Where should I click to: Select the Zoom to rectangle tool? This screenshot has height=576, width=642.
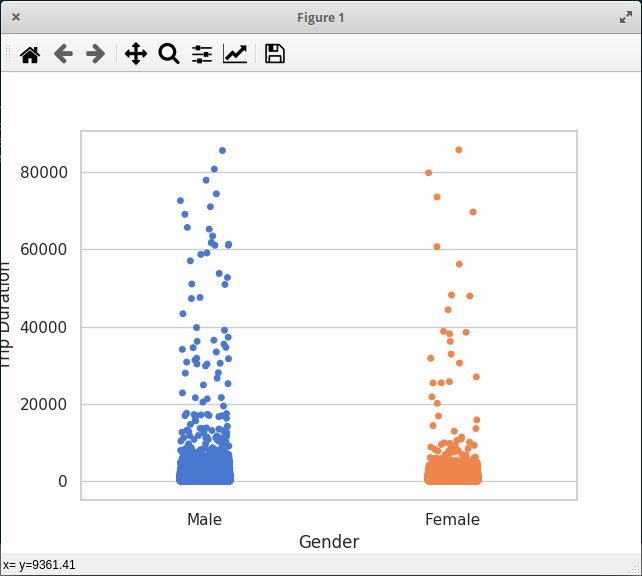[x=169, y=54]
